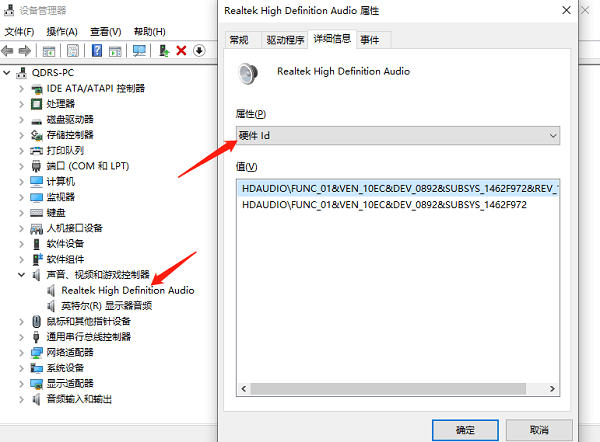Expand the 音频输入和输出 node
The width and height of the screenshot is (600, 442).
(21, 399)
